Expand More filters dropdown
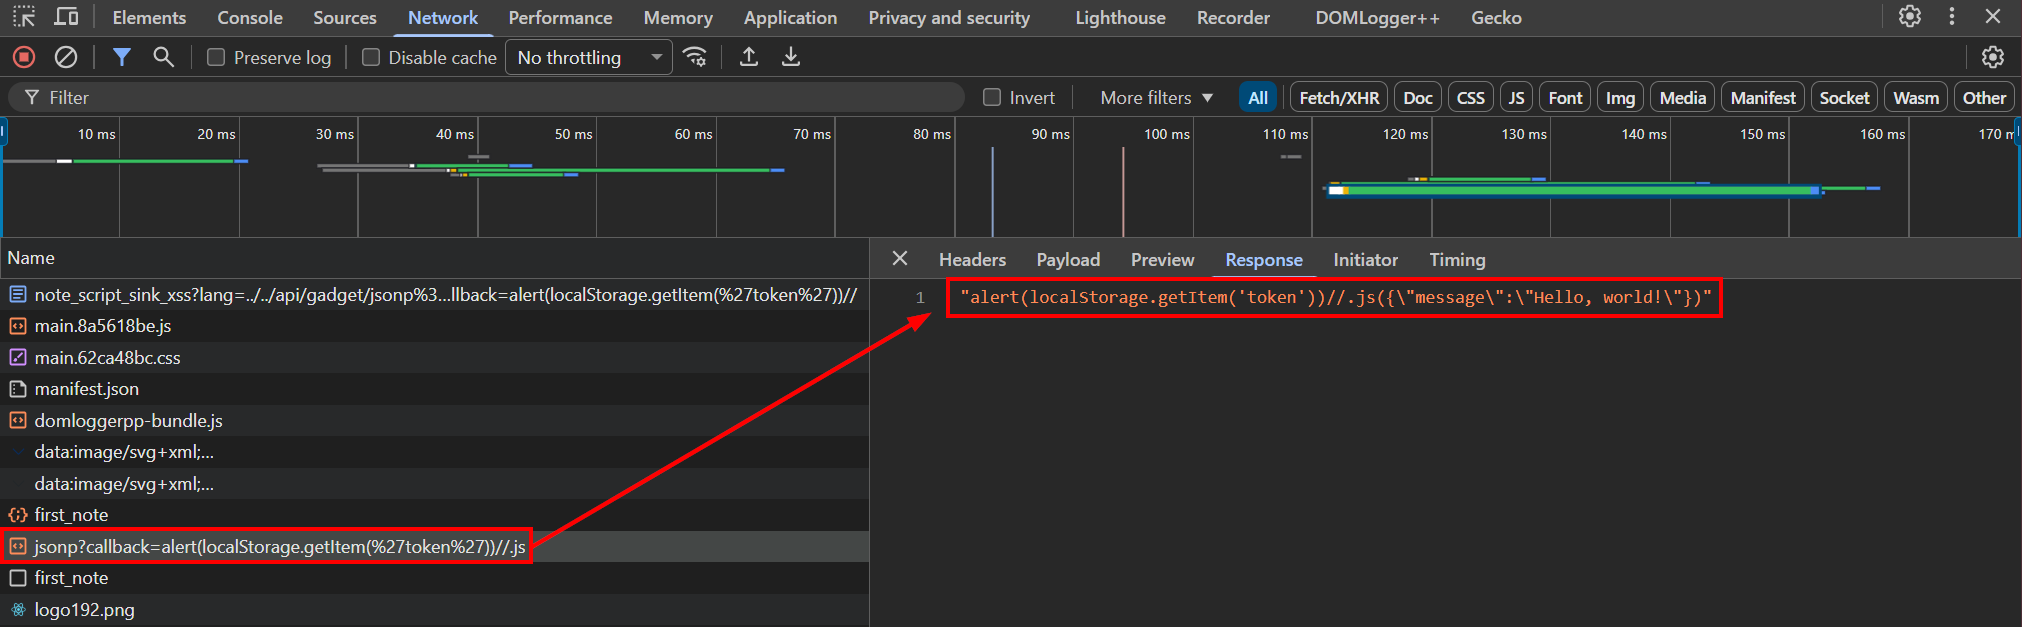The image size is (2022, 627). [1157, 97]
